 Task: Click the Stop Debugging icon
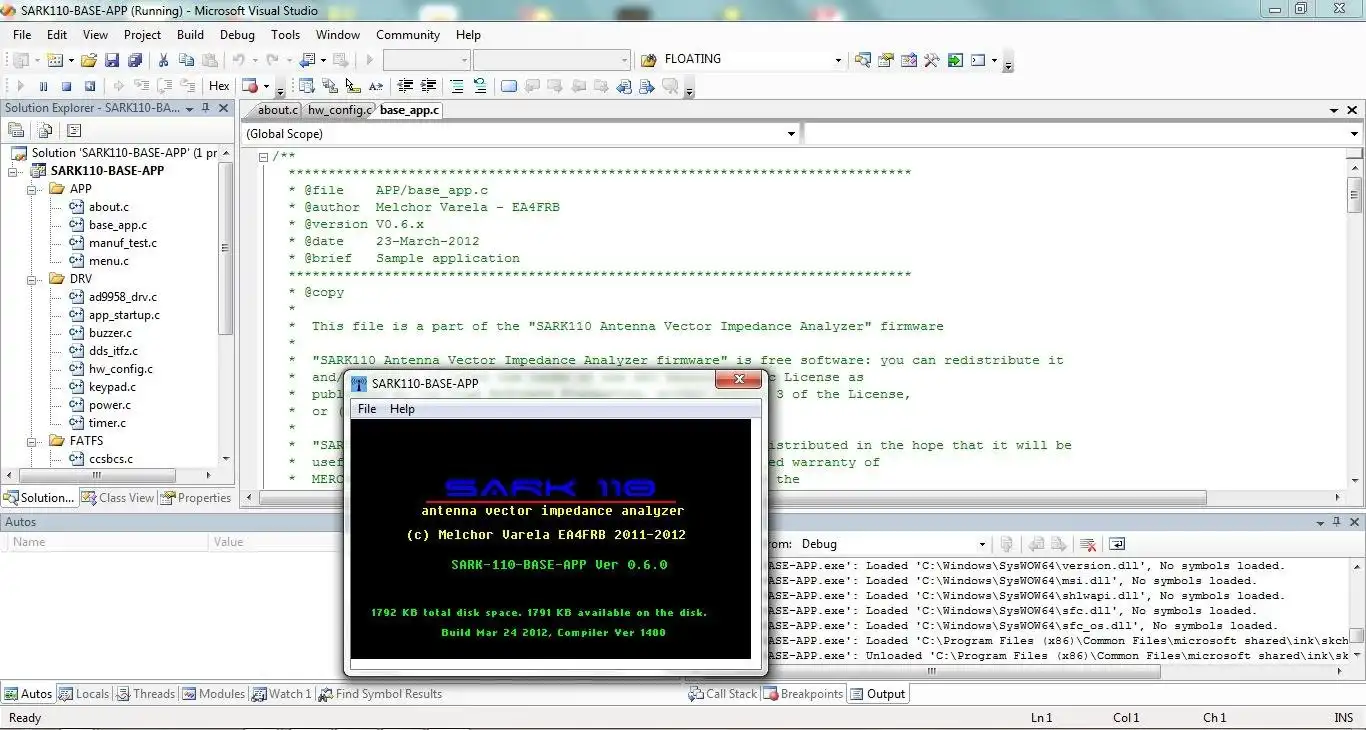[67, 86]
